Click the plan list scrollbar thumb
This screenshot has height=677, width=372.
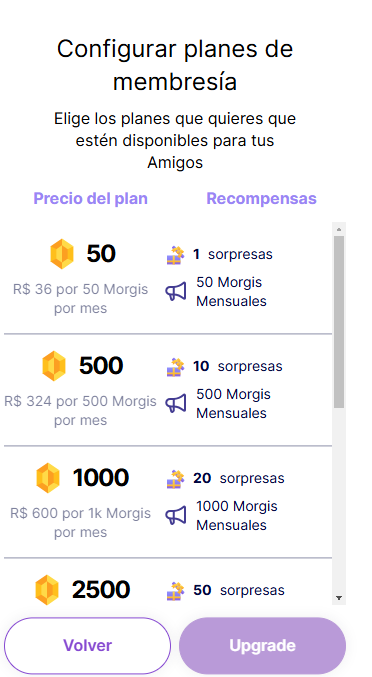(x=339, y=322)
